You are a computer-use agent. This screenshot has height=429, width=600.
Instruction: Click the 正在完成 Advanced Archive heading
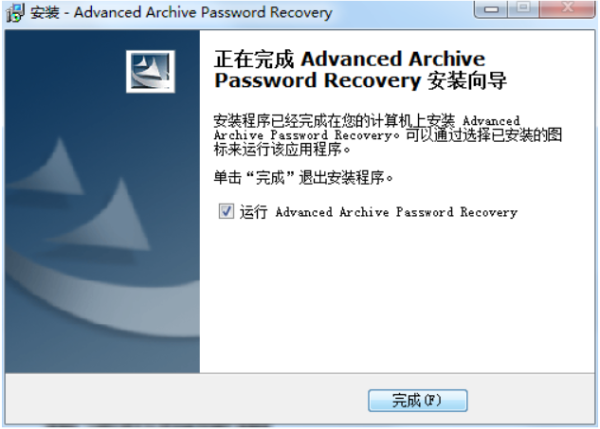pyautogui.click(x=349, y=59)
